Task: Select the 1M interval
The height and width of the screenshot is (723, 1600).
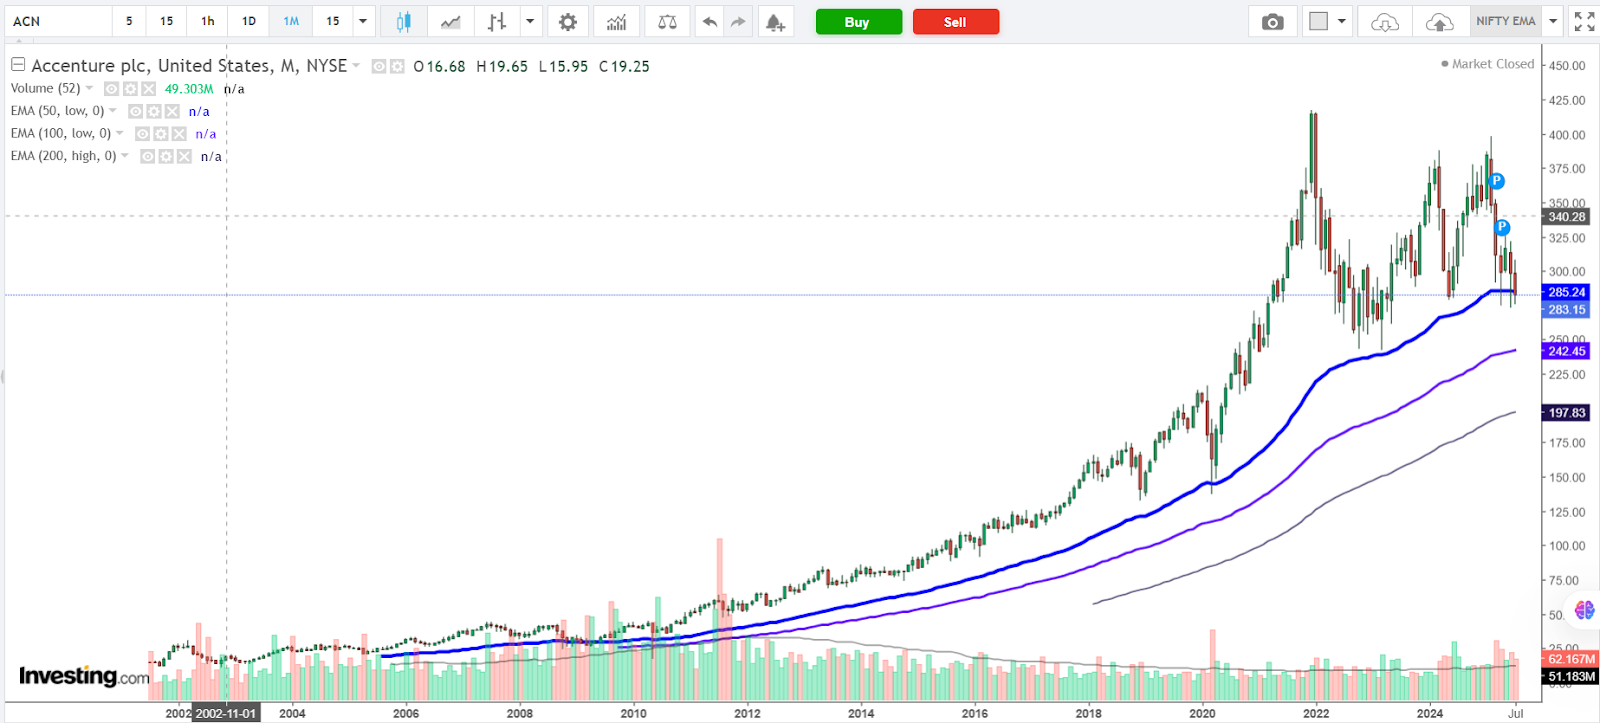Action: 291,21
